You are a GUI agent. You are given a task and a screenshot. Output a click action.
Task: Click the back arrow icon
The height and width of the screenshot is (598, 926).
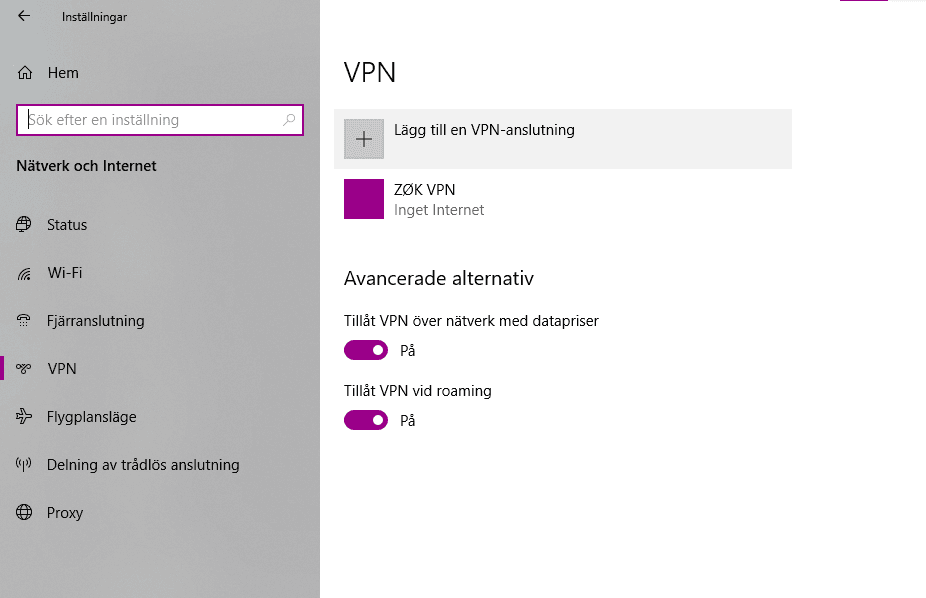(x=24, y=16)
